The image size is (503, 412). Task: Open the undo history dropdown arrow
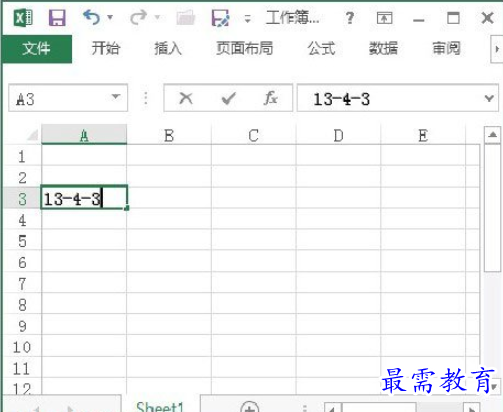[x=110, y=17]
